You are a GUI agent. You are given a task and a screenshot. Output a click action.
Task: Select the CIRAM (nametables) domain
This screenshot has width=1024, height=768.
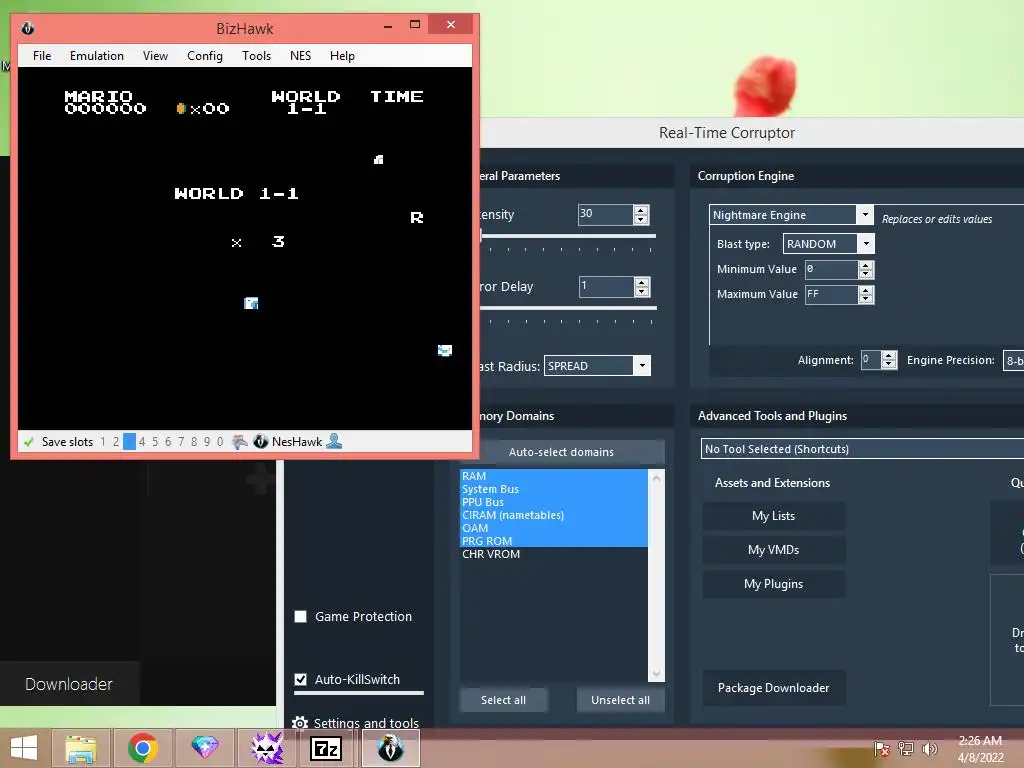click(x=554, y=515)
